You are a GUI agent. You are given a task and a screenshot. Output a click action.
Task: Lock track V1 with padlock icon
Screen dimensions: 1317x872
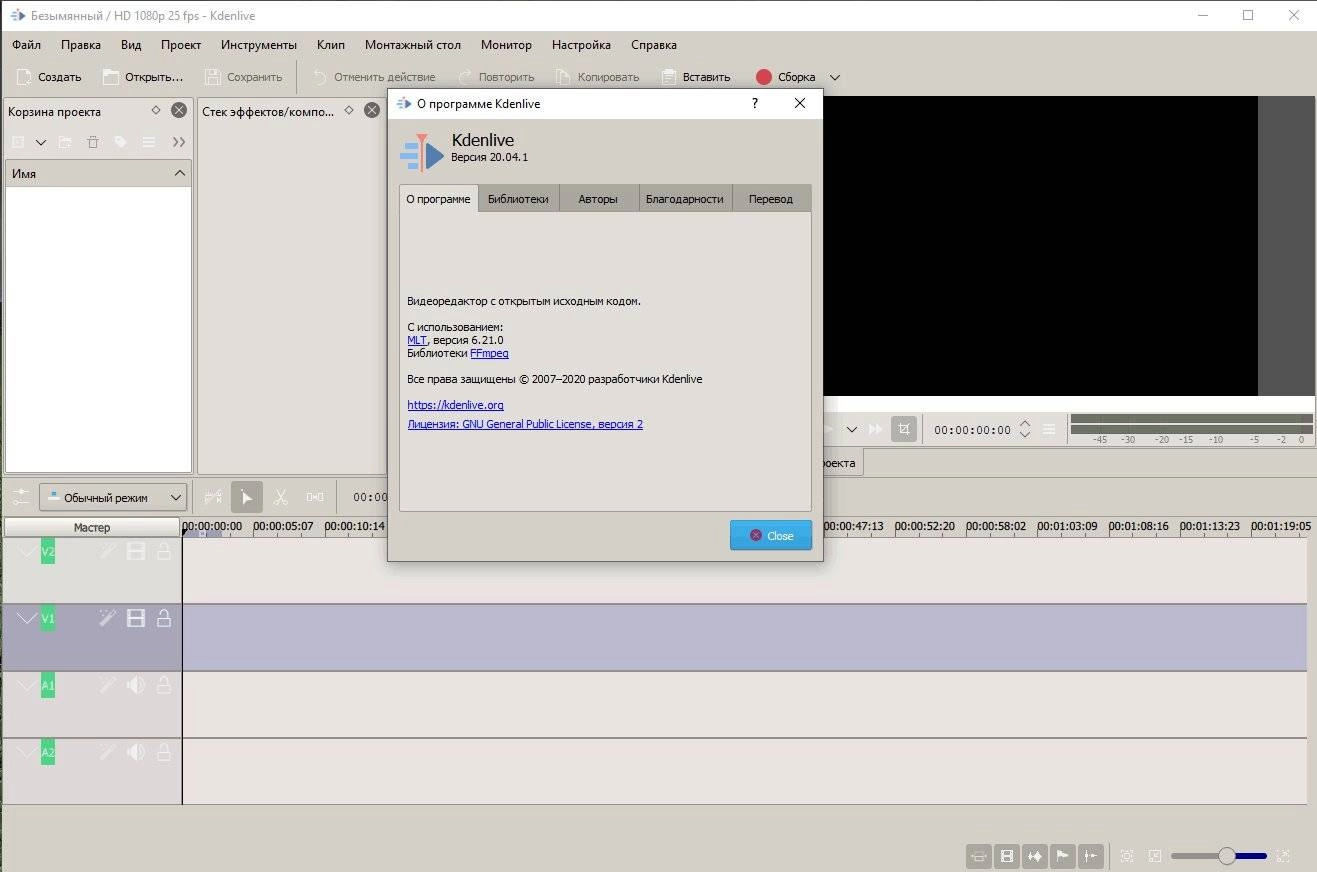tap(164, 619)
